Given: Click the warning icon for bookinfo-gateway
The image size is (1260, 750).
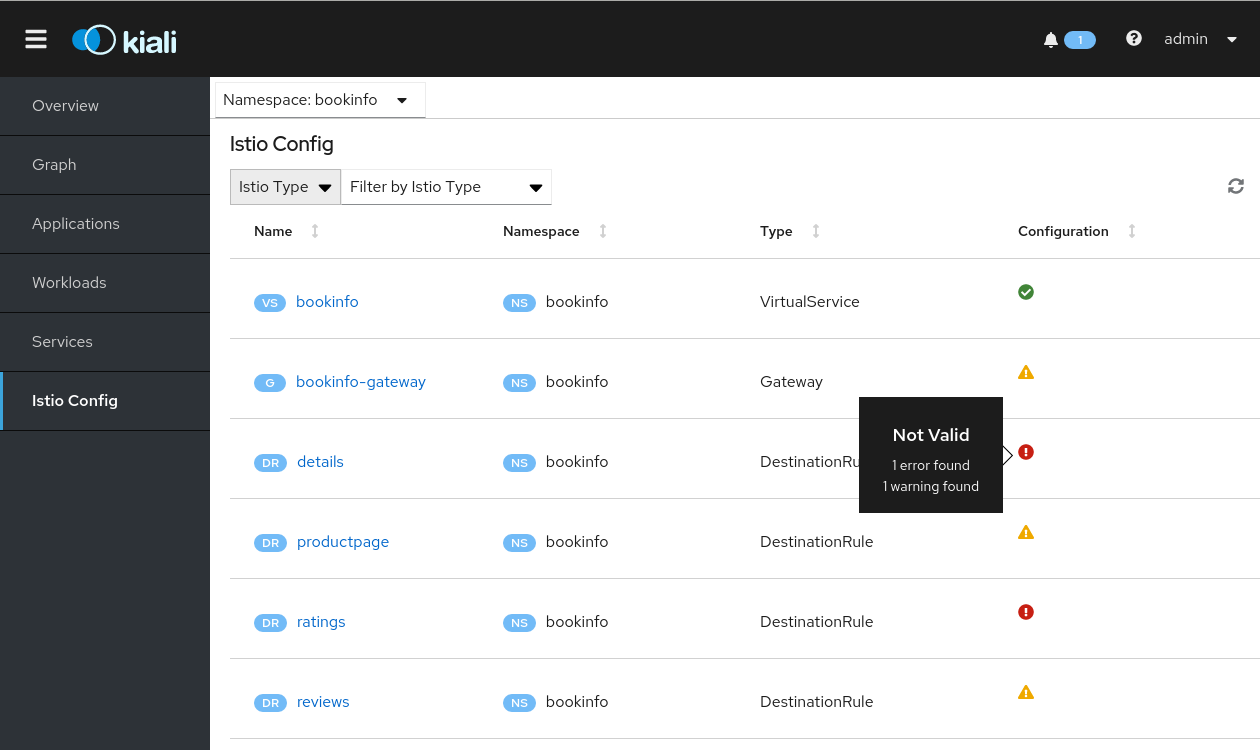Looking at the screenshot, I should click(x=1026, y=372).
